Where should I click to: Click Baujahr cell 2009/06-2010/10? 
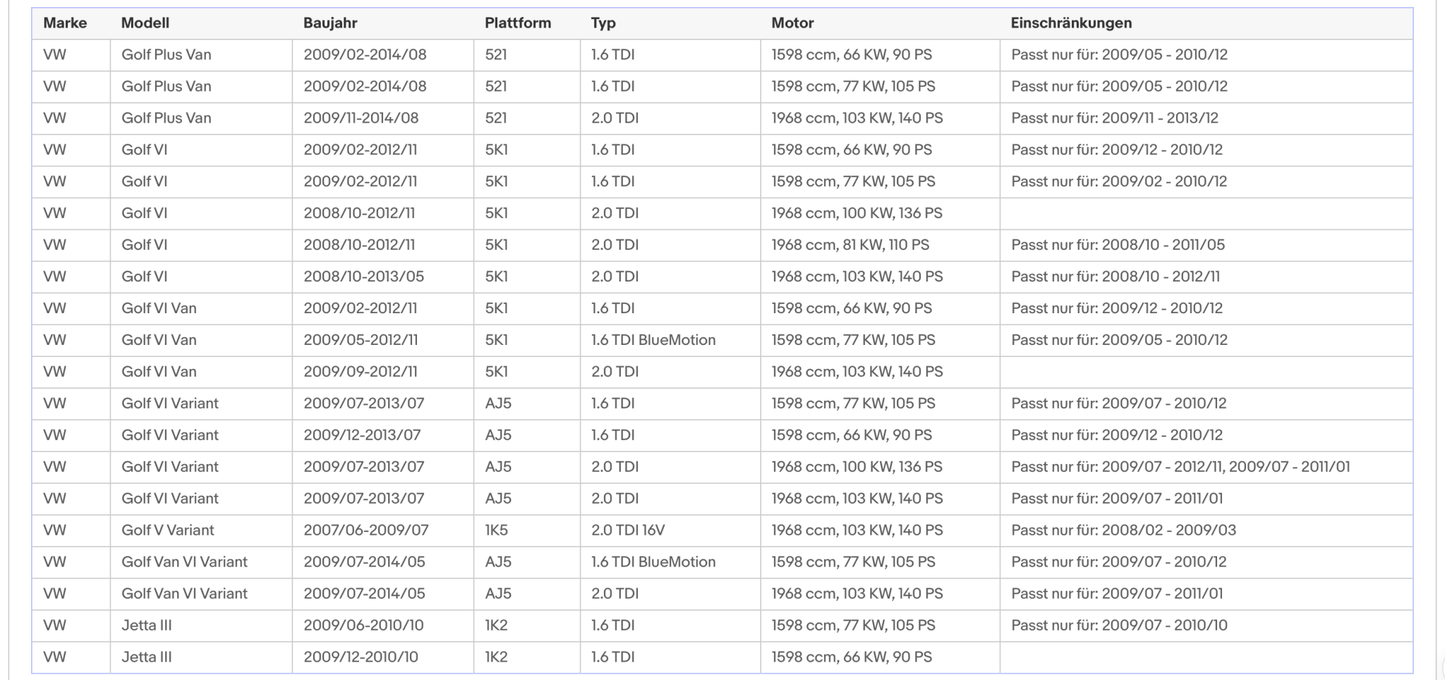pos(363,625)
